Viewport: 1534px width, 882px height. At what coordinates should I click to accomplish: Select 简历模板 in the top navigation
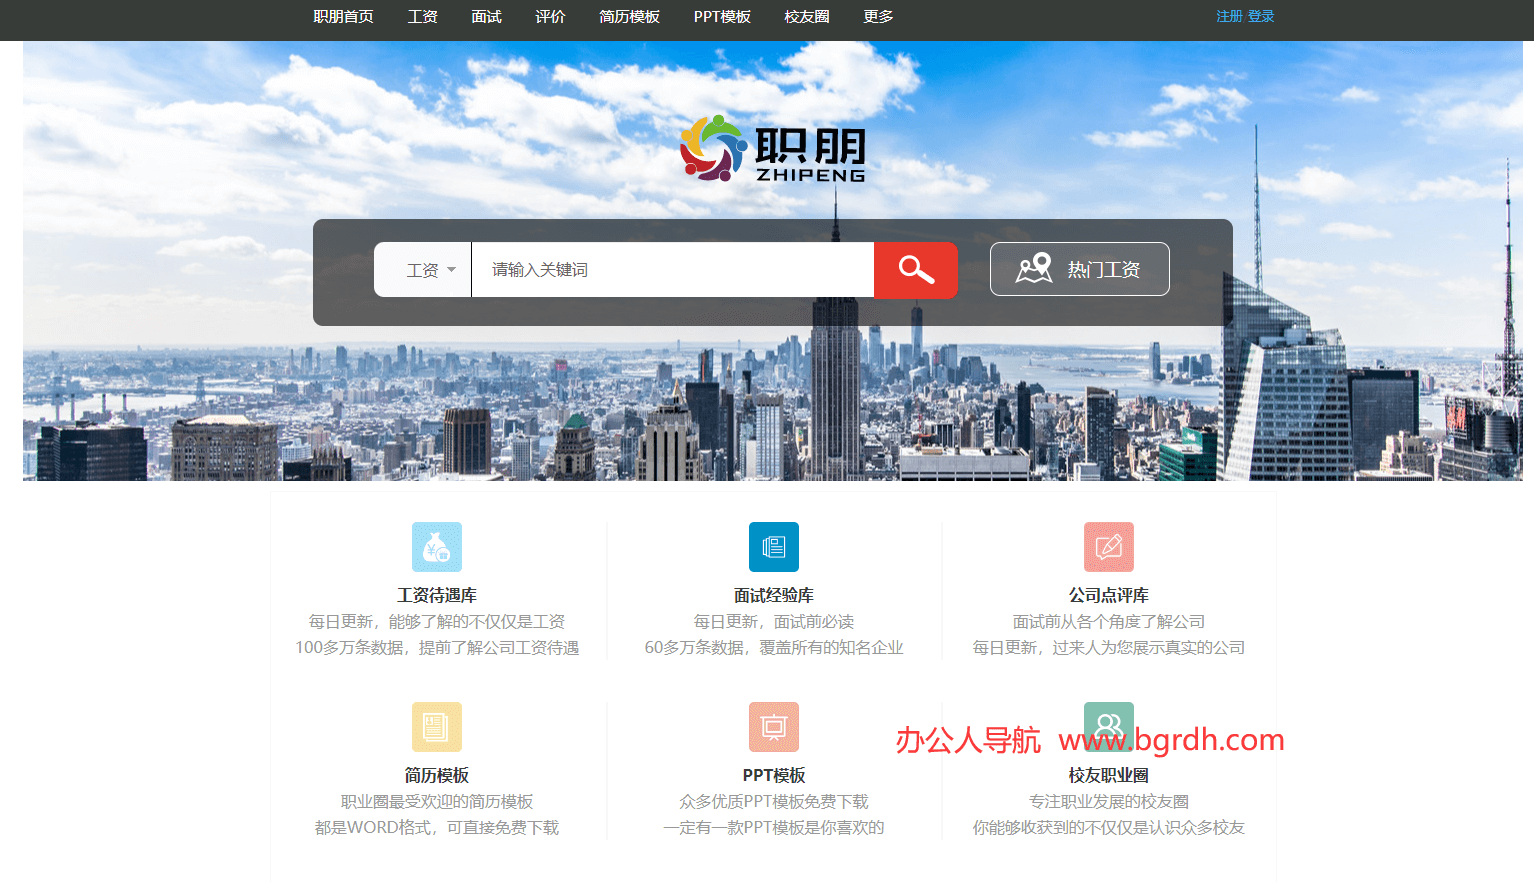click(629, 17)
